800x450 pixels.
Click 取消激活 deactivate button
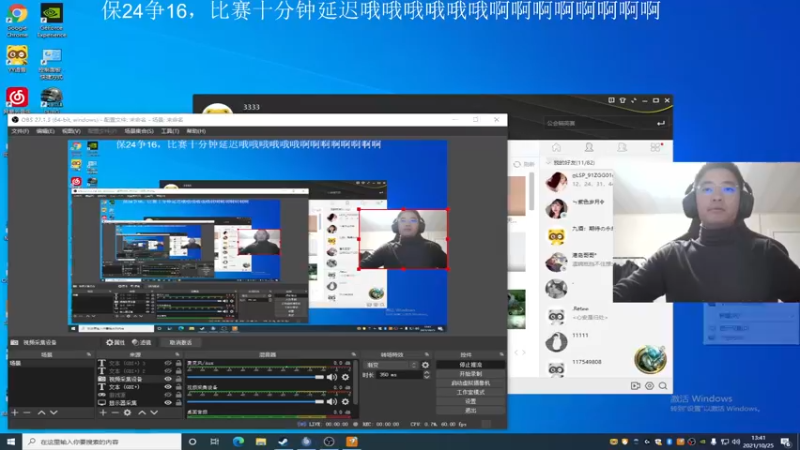[181, 342]
